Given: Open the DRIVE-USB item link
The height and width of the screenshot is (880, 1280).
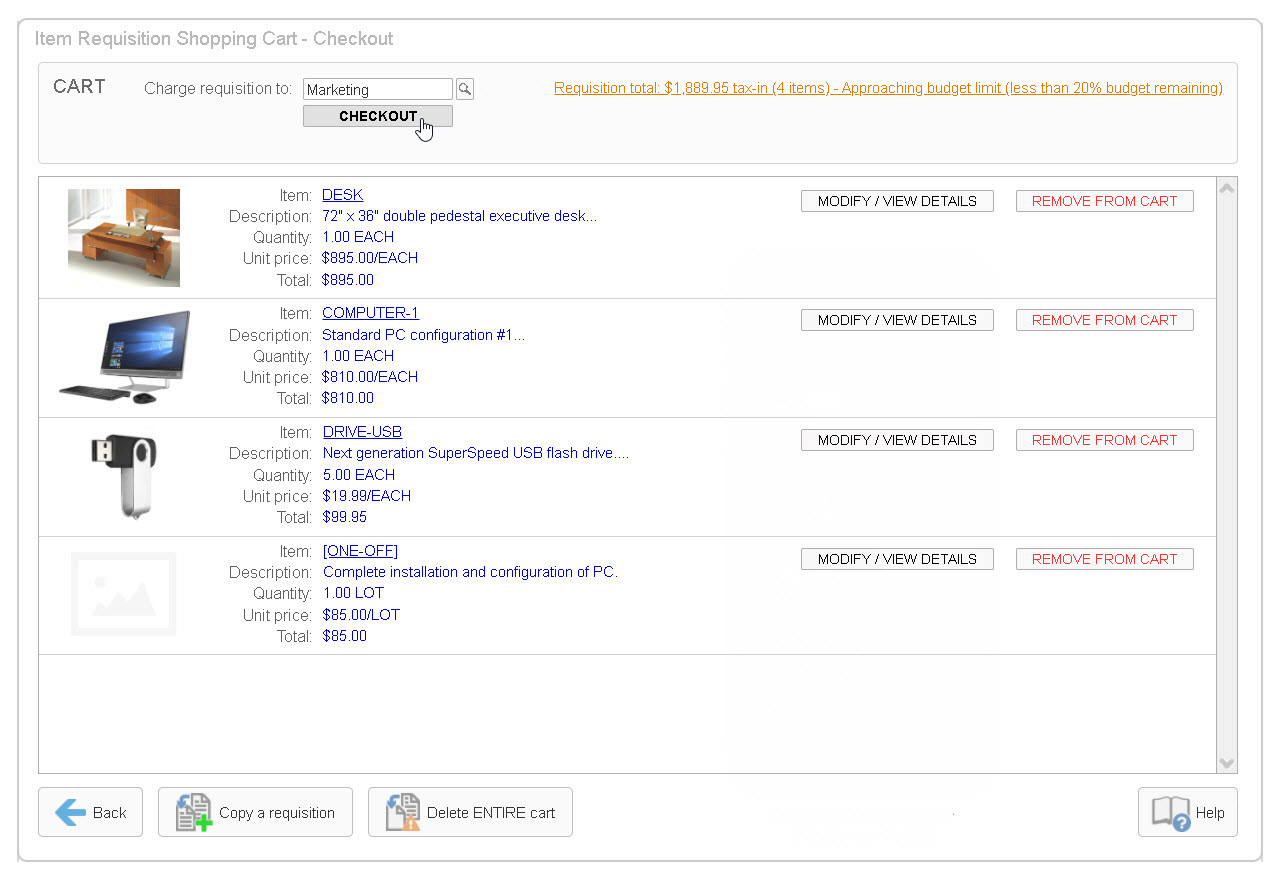Looking at the screenshot, I should pyautogui.click(x=362, y=432).
